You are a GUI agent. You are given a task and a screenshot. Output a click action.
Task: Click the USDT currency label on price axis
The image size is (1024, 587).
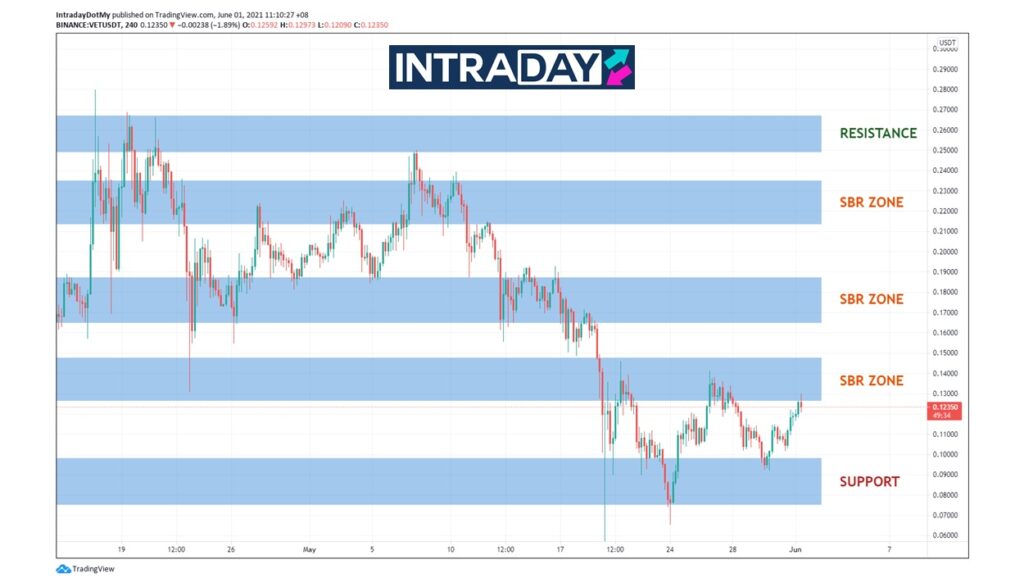[946, 43]
